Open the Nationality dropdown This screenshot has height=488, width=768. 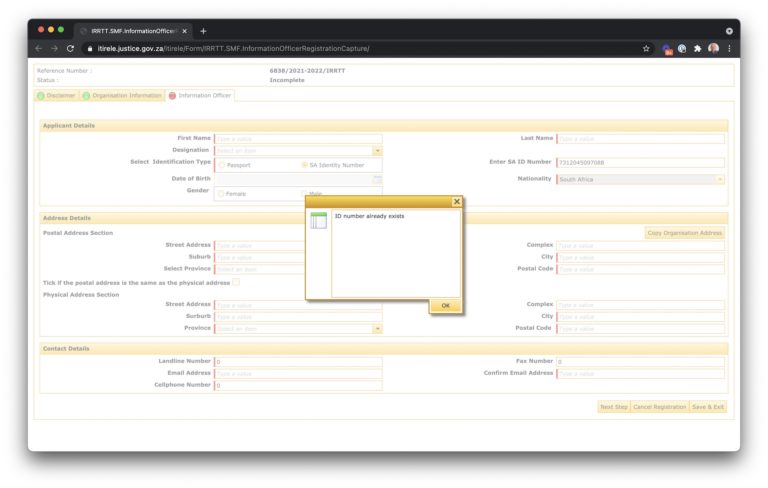[x=720, y=179]
